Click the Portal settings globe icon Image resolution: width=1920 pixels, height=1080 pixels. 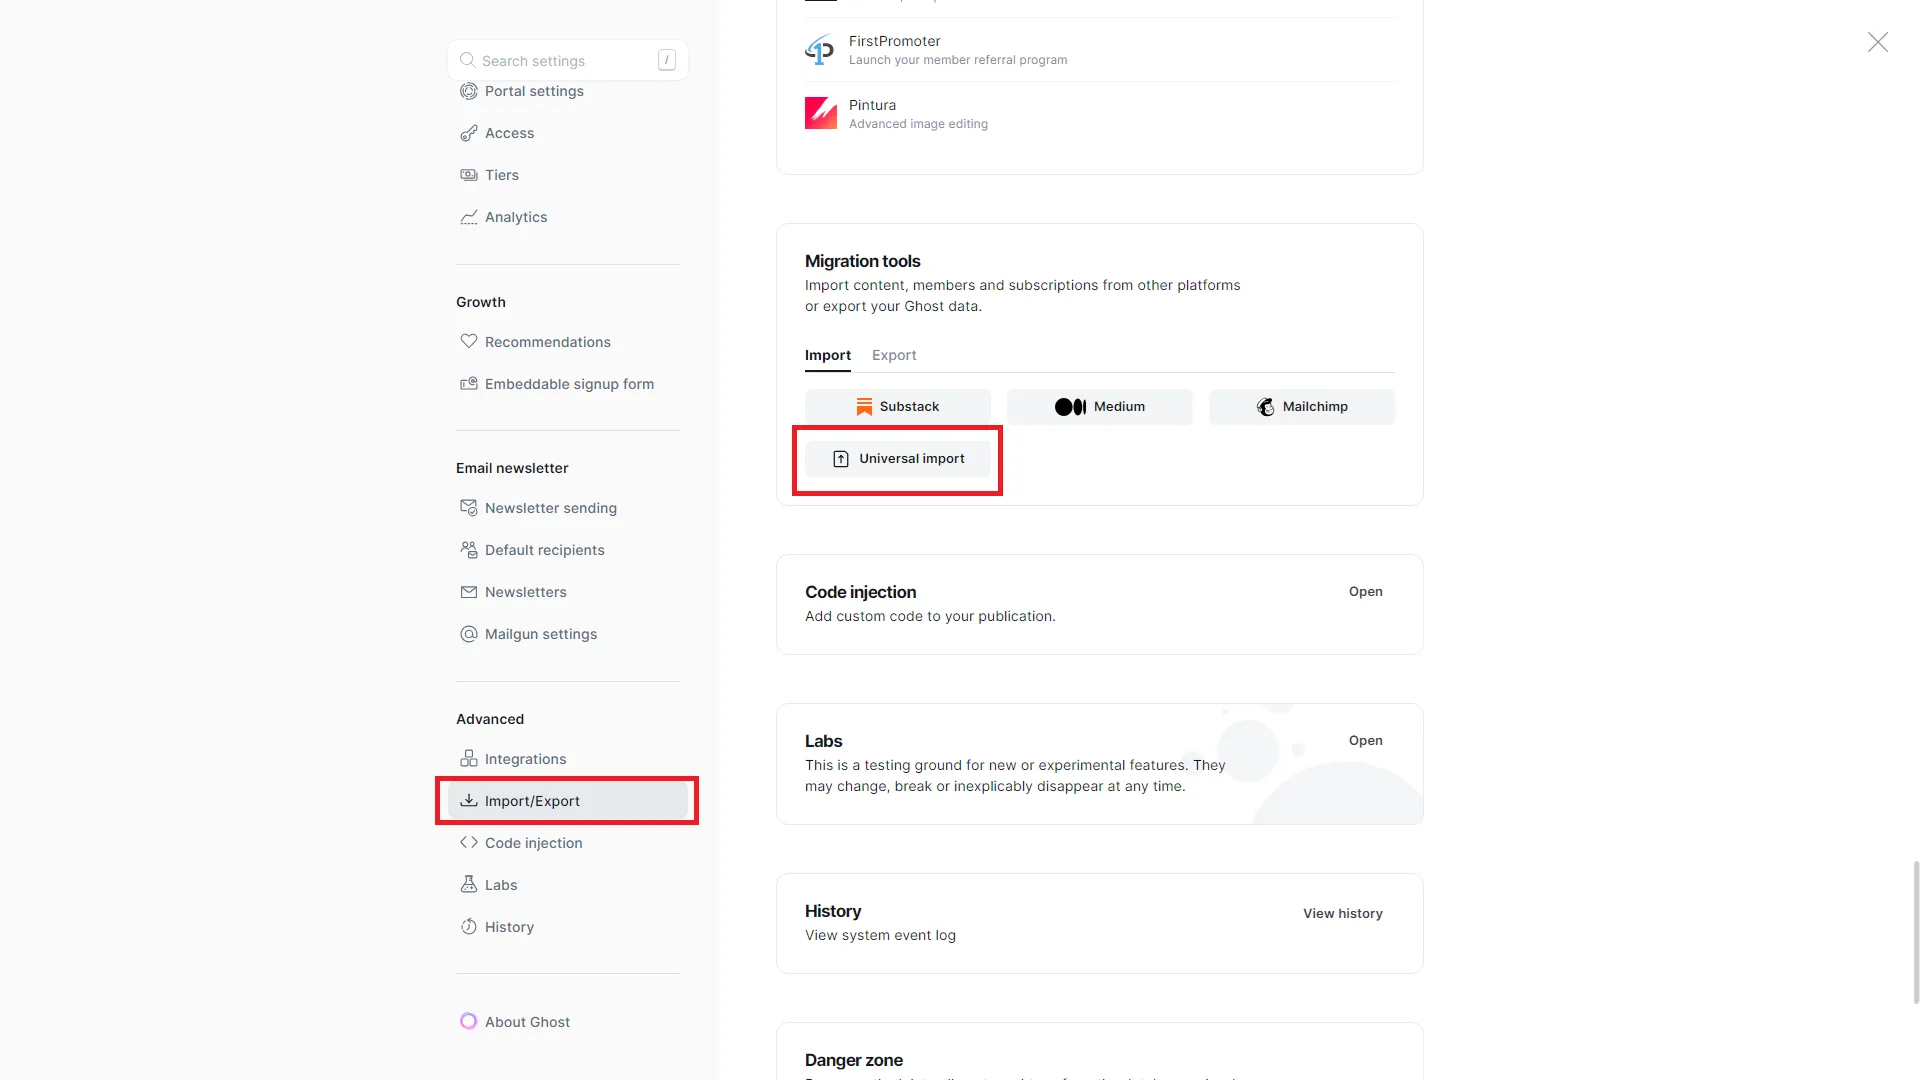pos(469,91)
